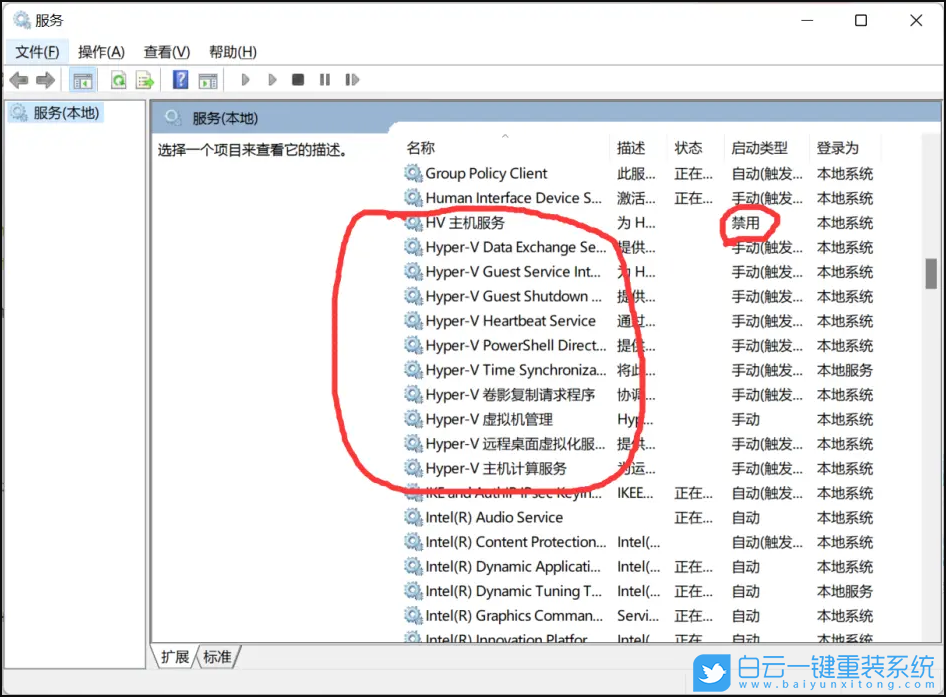946x697 pixels.
Task: Click the pause service icon
Action: tap(324, 80)
